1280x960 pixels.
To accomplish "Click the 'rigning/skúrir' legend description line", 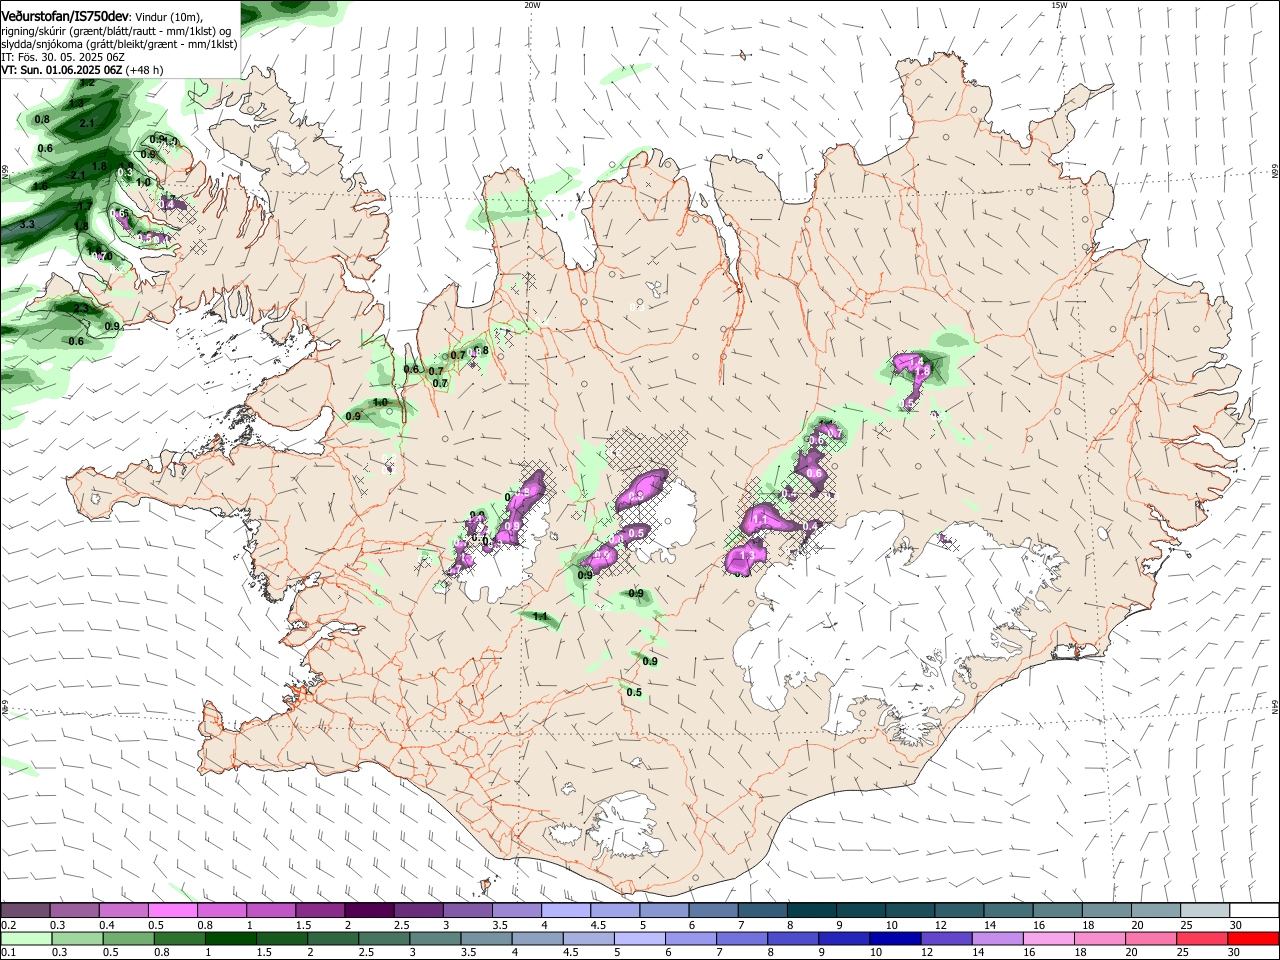I will 116,31.
